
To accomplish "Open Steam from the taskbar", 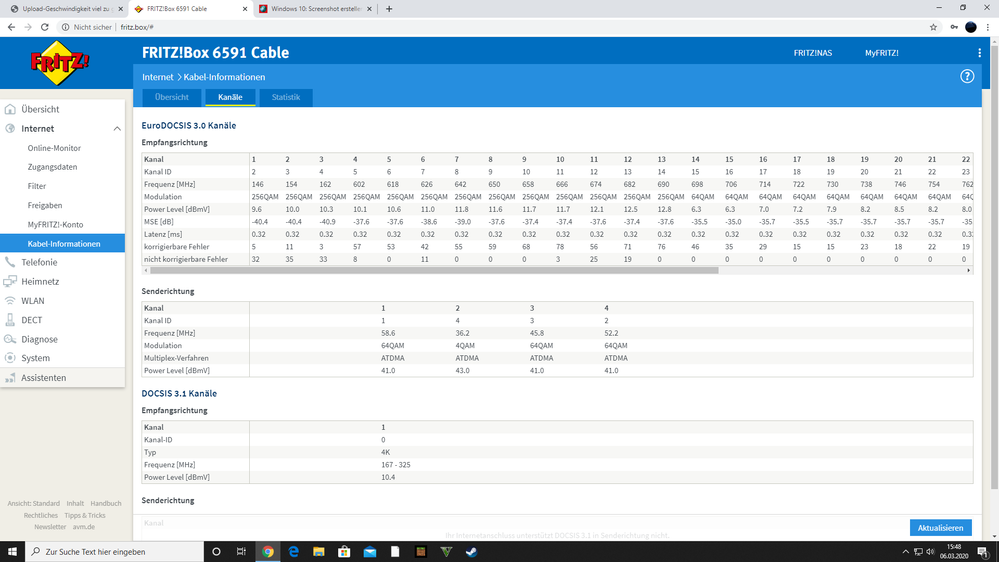I will pyautogui.click(x=471, y=552).
